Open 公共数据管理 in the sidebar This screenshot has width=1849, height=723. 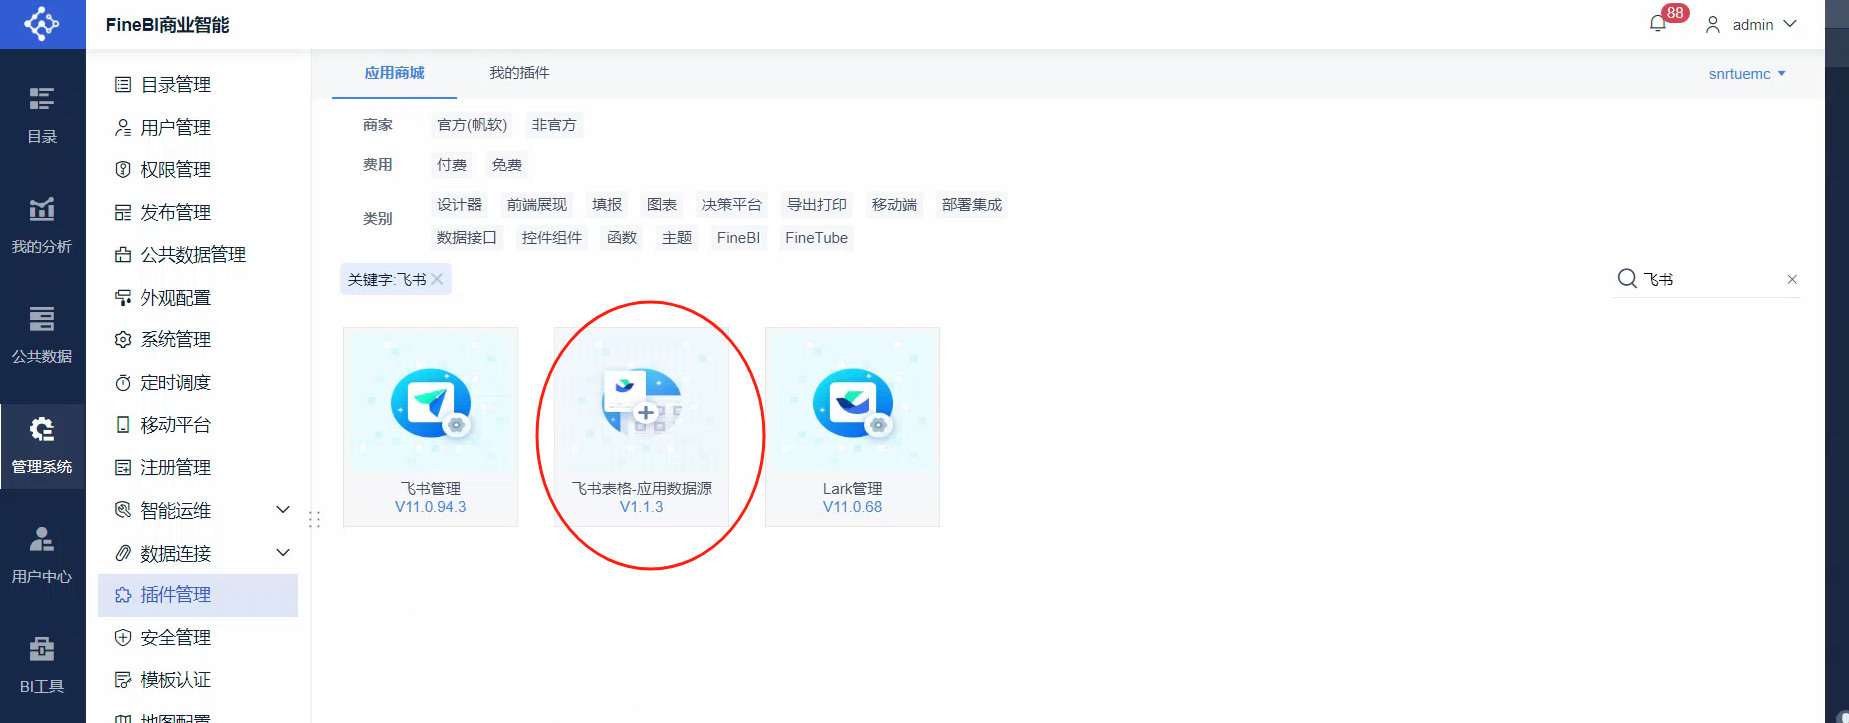click(x=198, y=255)
